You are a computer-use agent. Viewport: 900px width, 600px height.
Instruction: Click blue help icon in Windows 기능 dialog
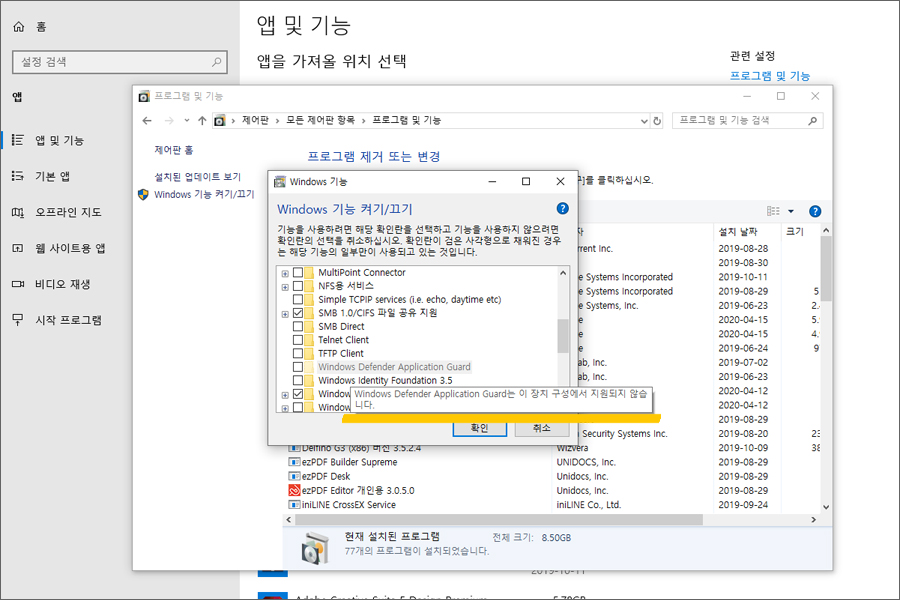[562, 208]
